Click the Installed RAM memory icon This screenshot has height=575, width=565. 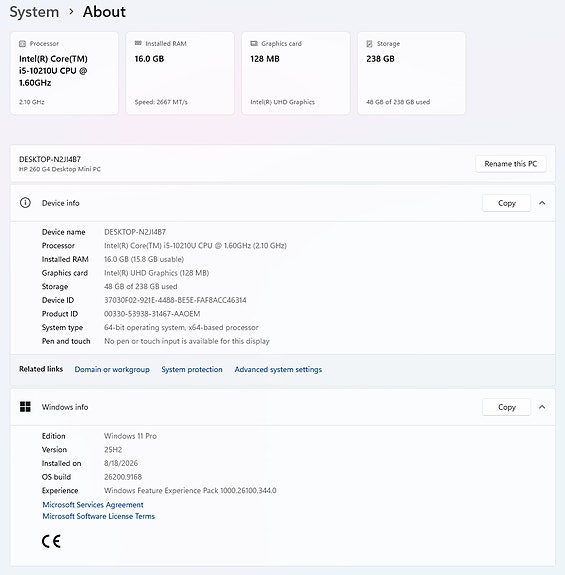138,43
